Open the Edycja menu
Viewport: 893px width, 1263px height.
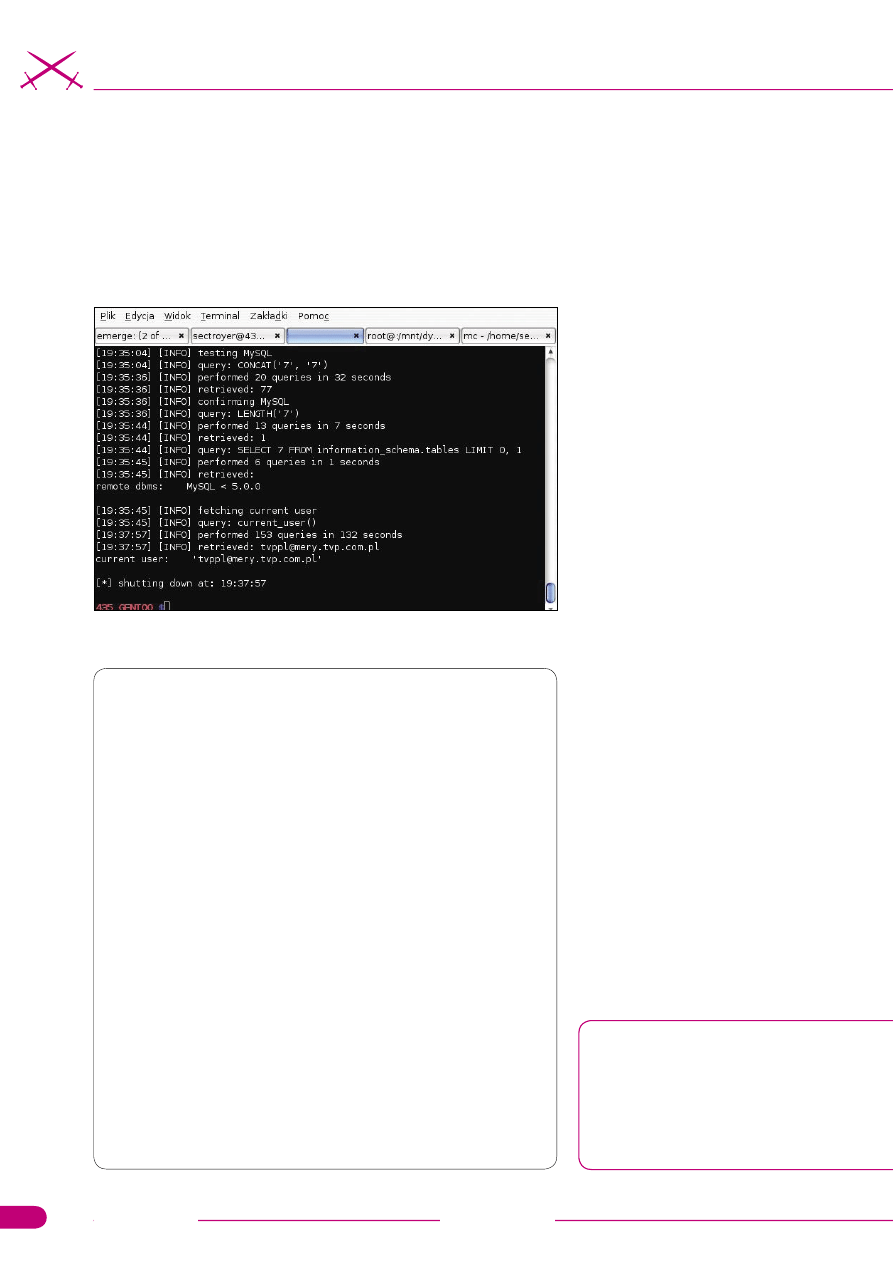click(140, 316)
